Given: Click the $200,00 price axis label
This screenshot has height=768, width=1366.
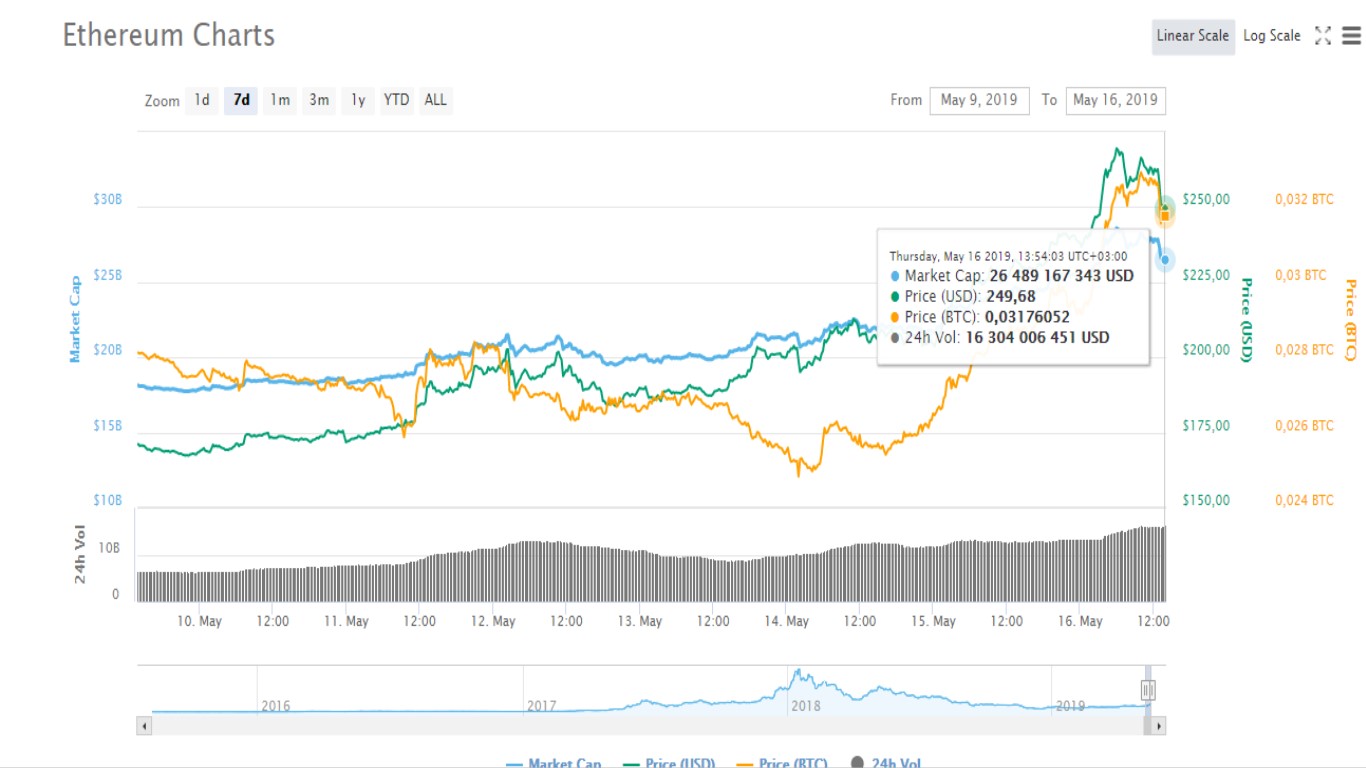Looking at the screenshot, I should point(1206,350).
